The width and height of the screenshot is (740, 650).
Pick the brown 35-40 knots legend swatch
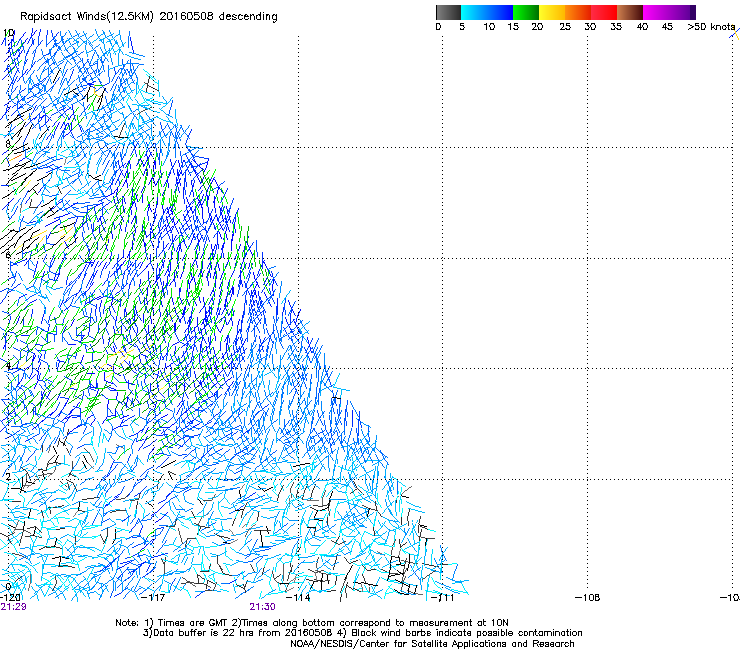click(630, 12)
